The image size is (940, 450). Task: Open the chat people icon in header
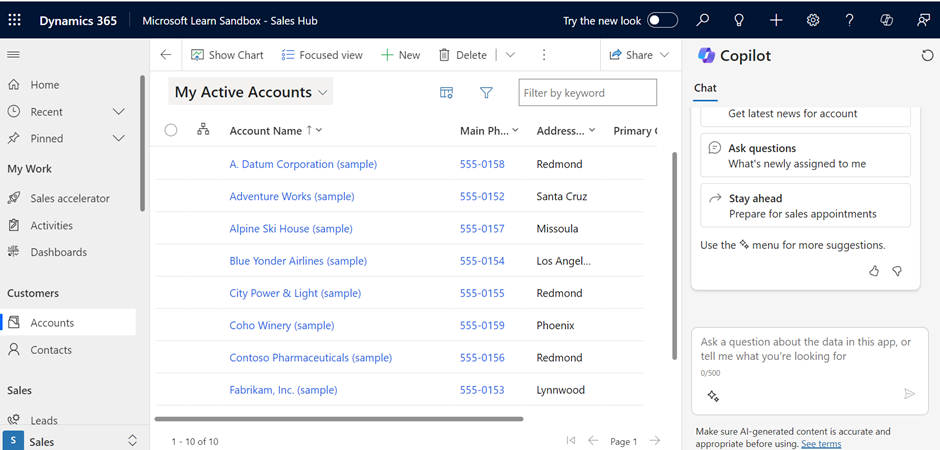[923, 20]
